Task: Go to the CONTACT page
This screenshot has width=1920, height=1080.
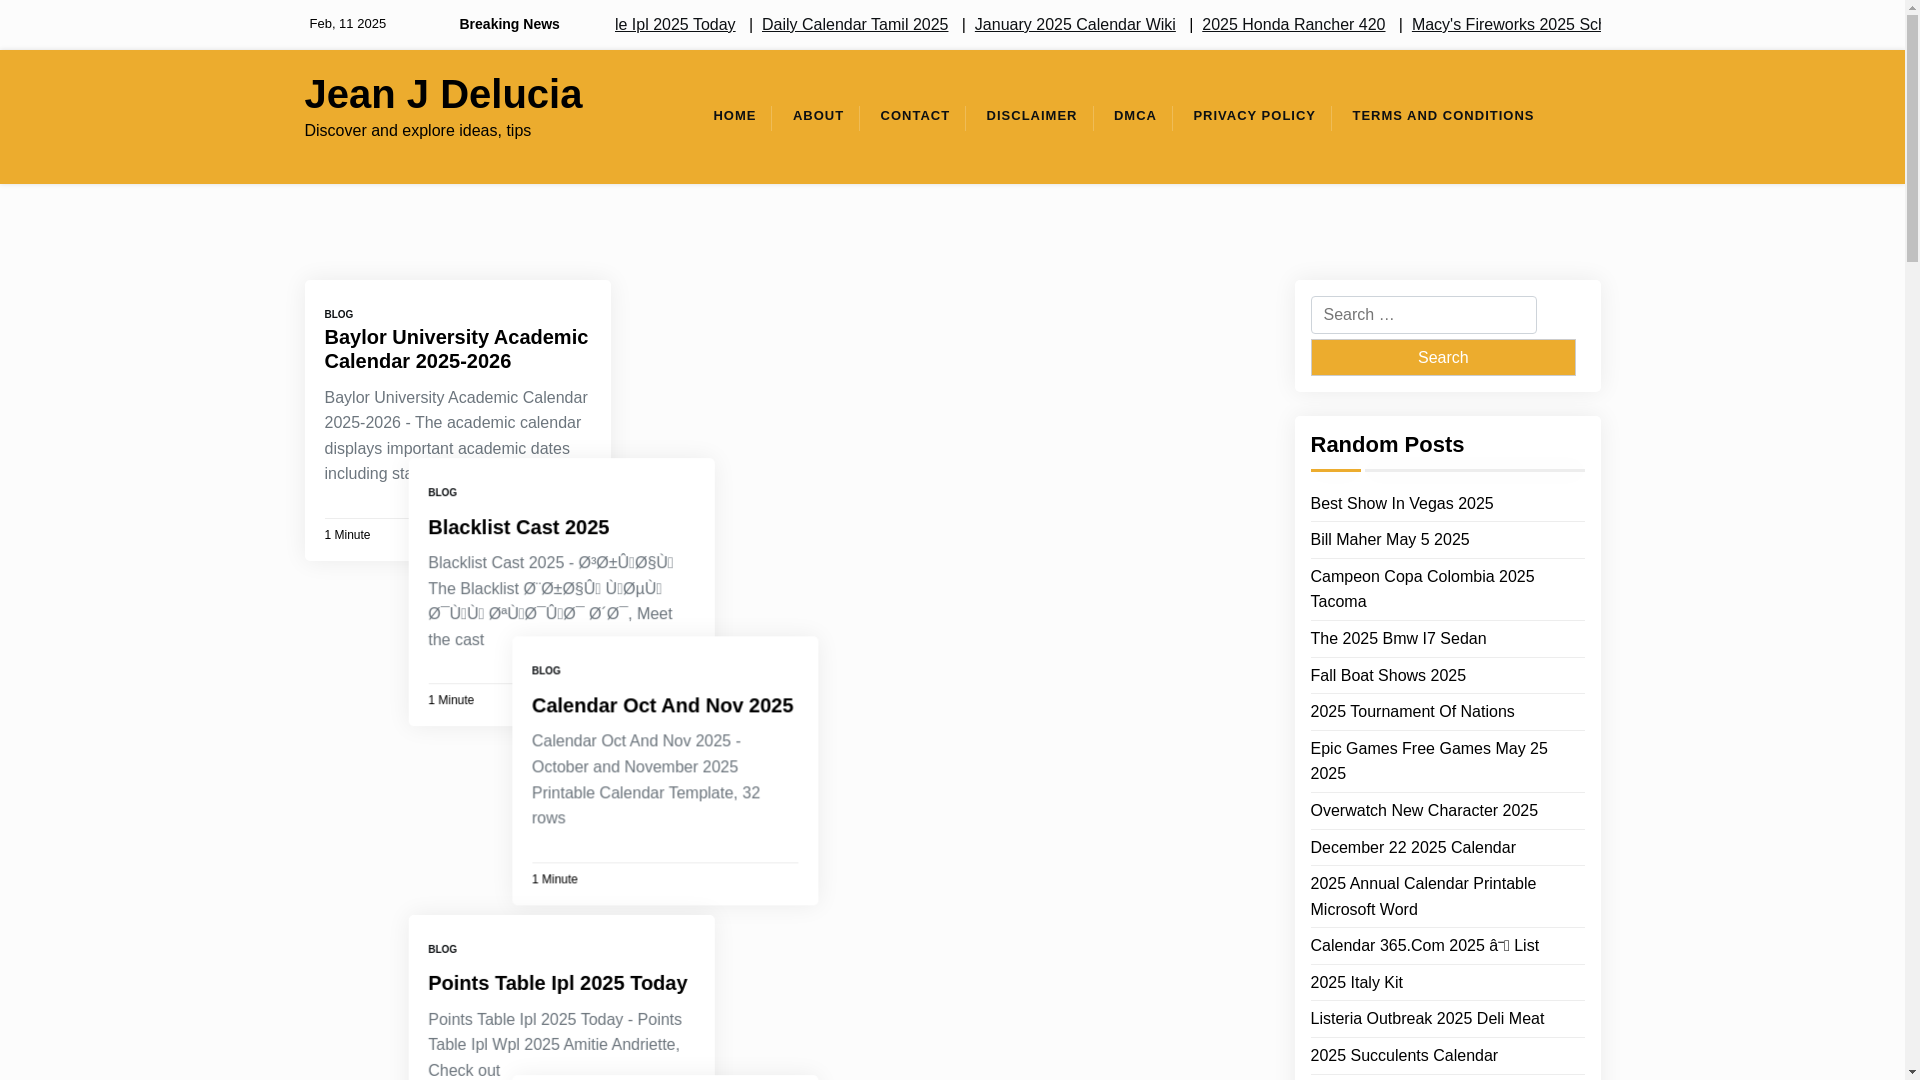Action: click(x=915, y=116)
